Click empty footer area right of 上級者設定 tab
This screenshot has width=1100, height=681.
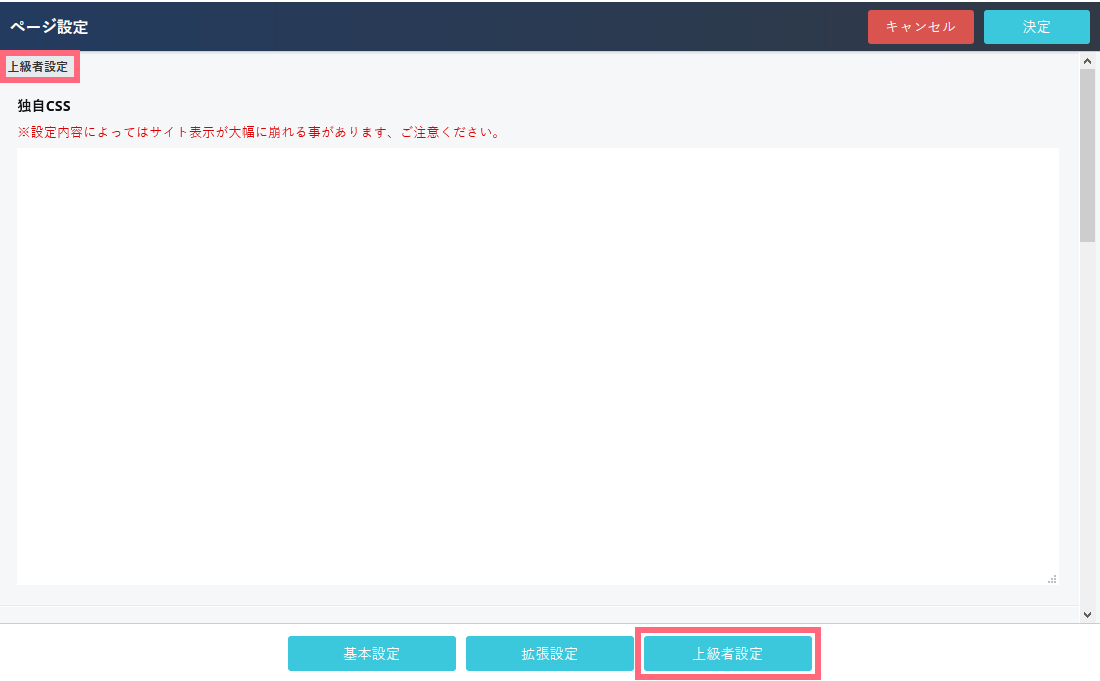pos(950,654)
